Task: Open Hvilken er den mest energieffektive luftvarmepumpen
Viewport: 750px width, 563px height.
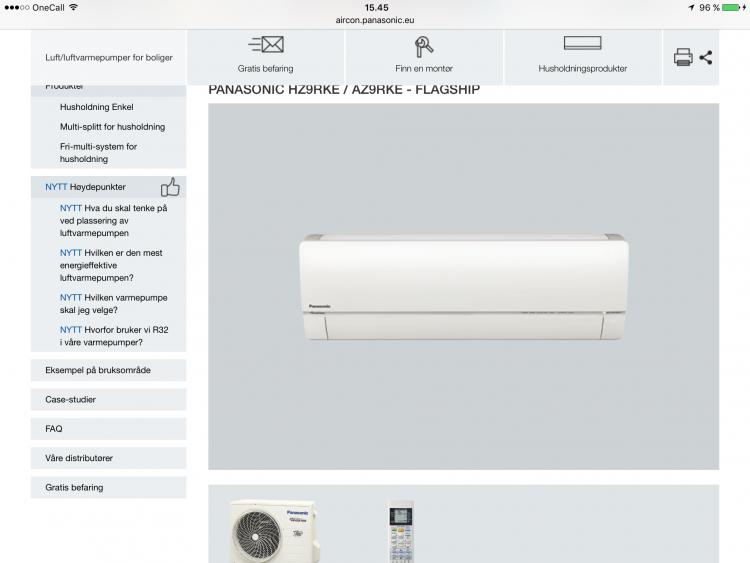Action: [x=111, y=265]
